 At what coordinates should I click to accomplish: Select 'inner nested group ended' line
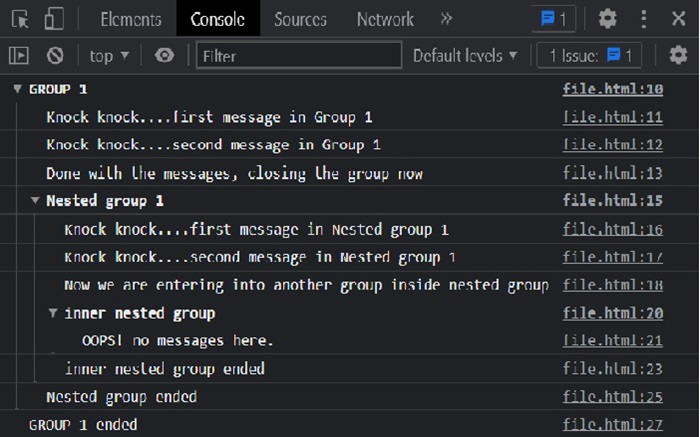[165, 369]
